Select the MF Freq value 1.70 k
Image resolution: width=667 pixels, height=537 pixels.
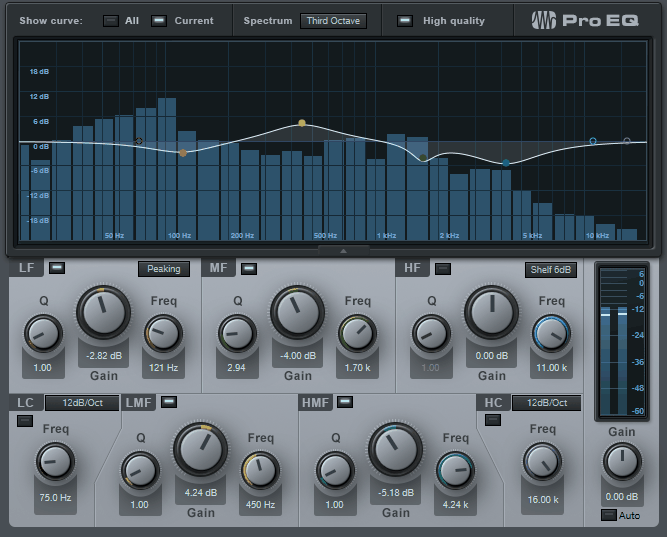pos(357,368)
